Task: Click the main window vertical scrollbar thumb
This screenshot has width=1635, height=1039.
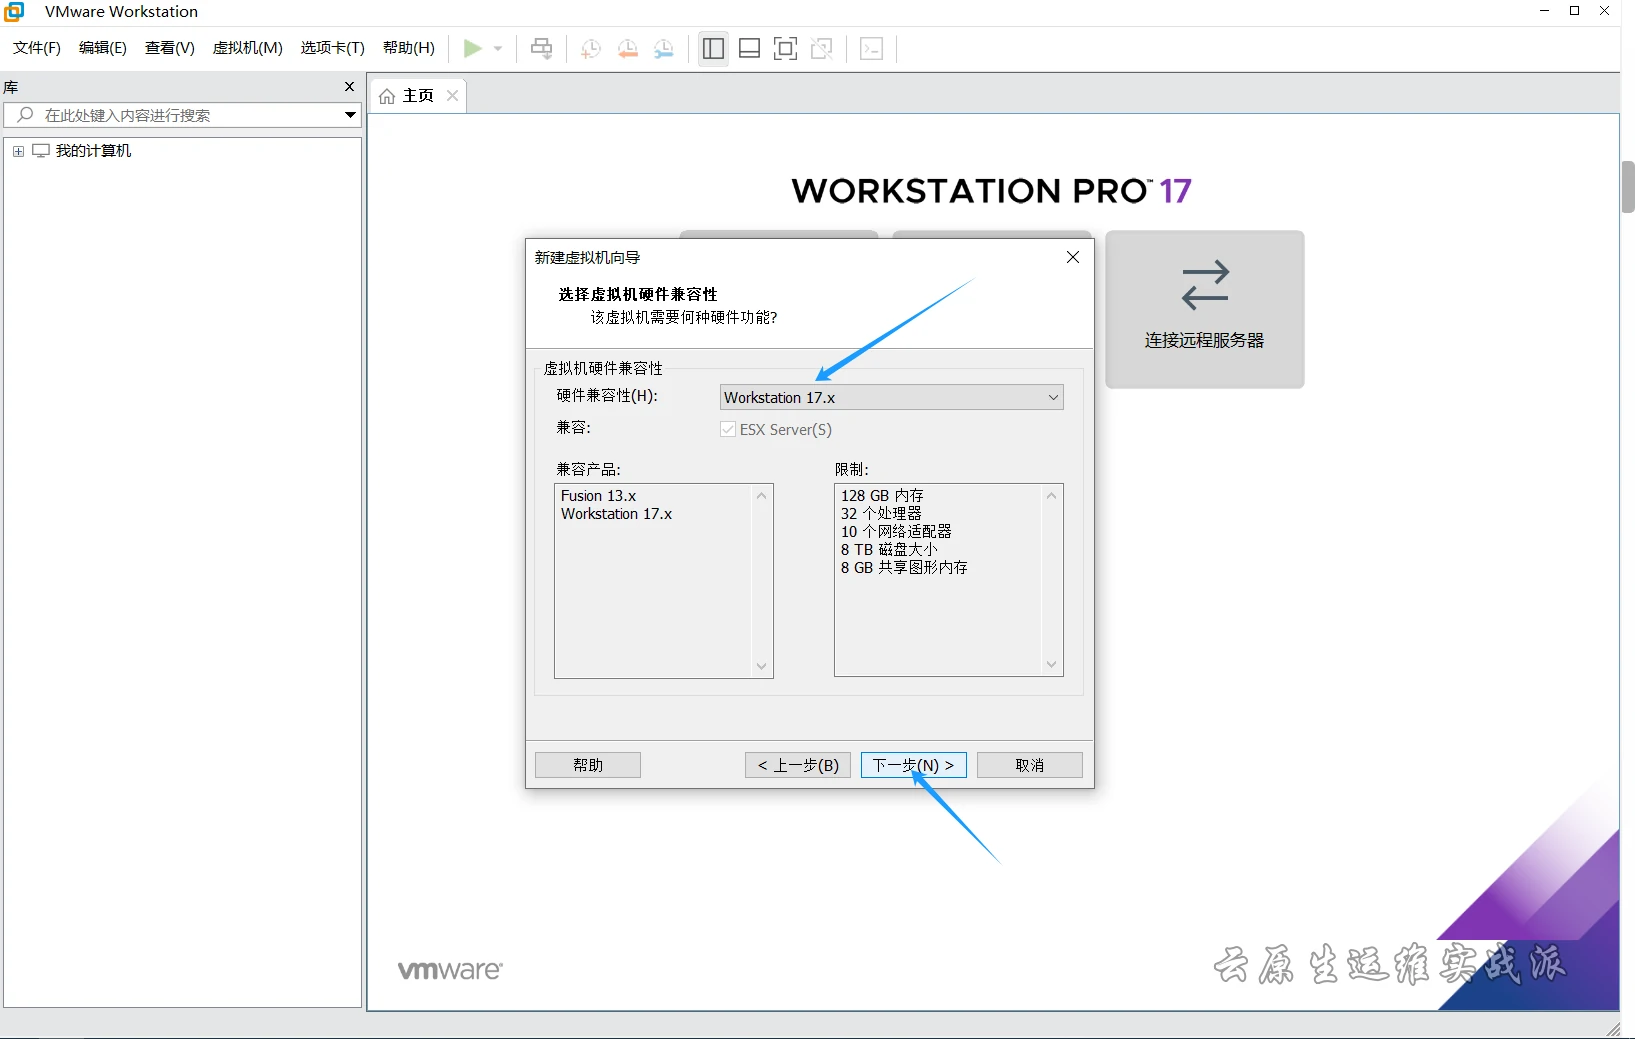Action: click(x=1628, y=187)
